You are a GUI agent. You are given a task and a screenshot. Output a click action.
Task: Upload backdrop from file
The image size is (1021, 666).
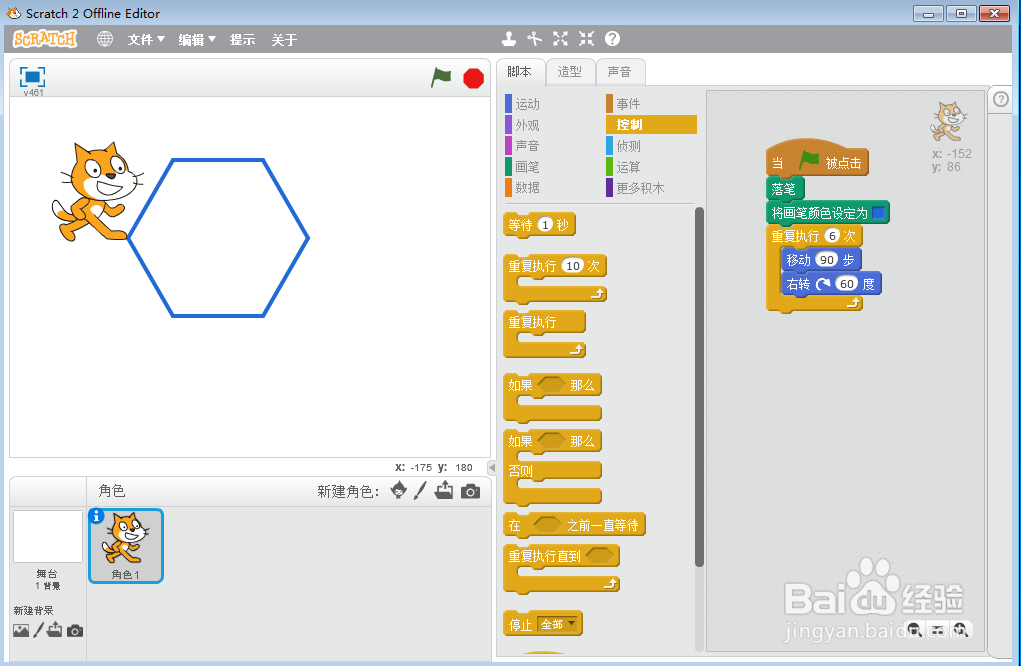pos(55,630)
